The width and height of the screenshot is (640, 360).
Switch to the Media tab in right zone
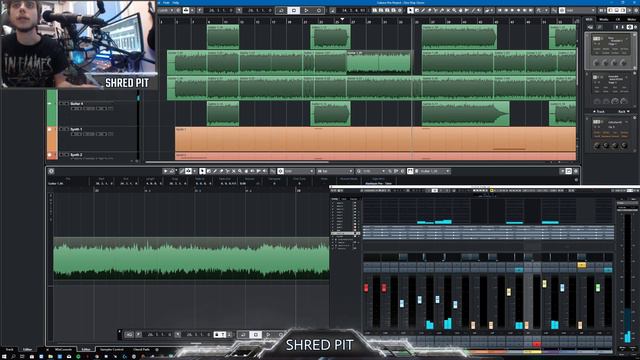coord(603,19)
